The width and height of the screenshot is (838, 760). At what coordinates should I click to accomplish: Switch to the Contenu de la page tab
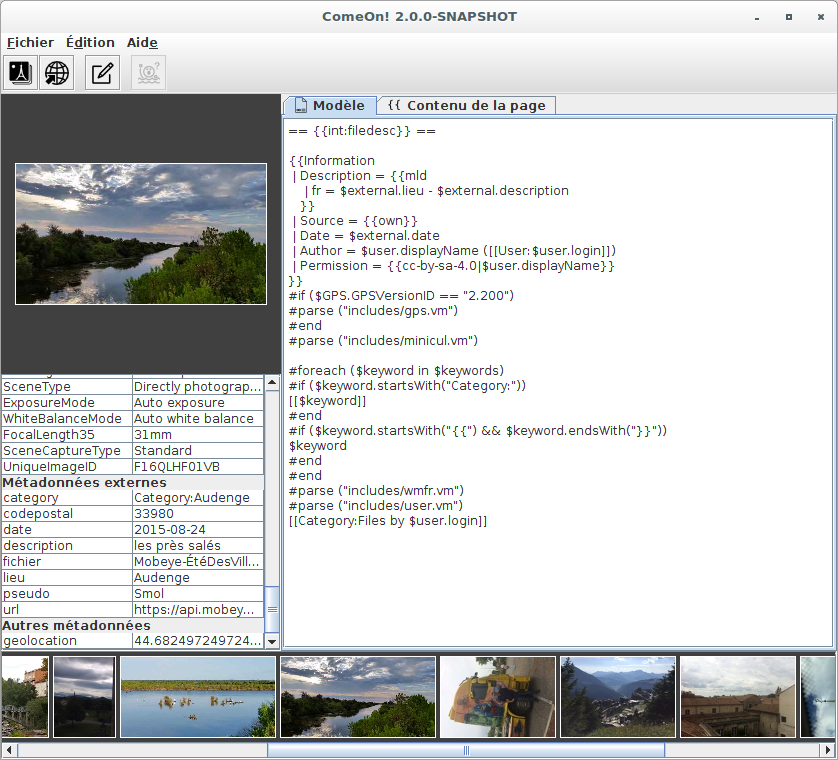pyautogui.click(x=466, y=105)
